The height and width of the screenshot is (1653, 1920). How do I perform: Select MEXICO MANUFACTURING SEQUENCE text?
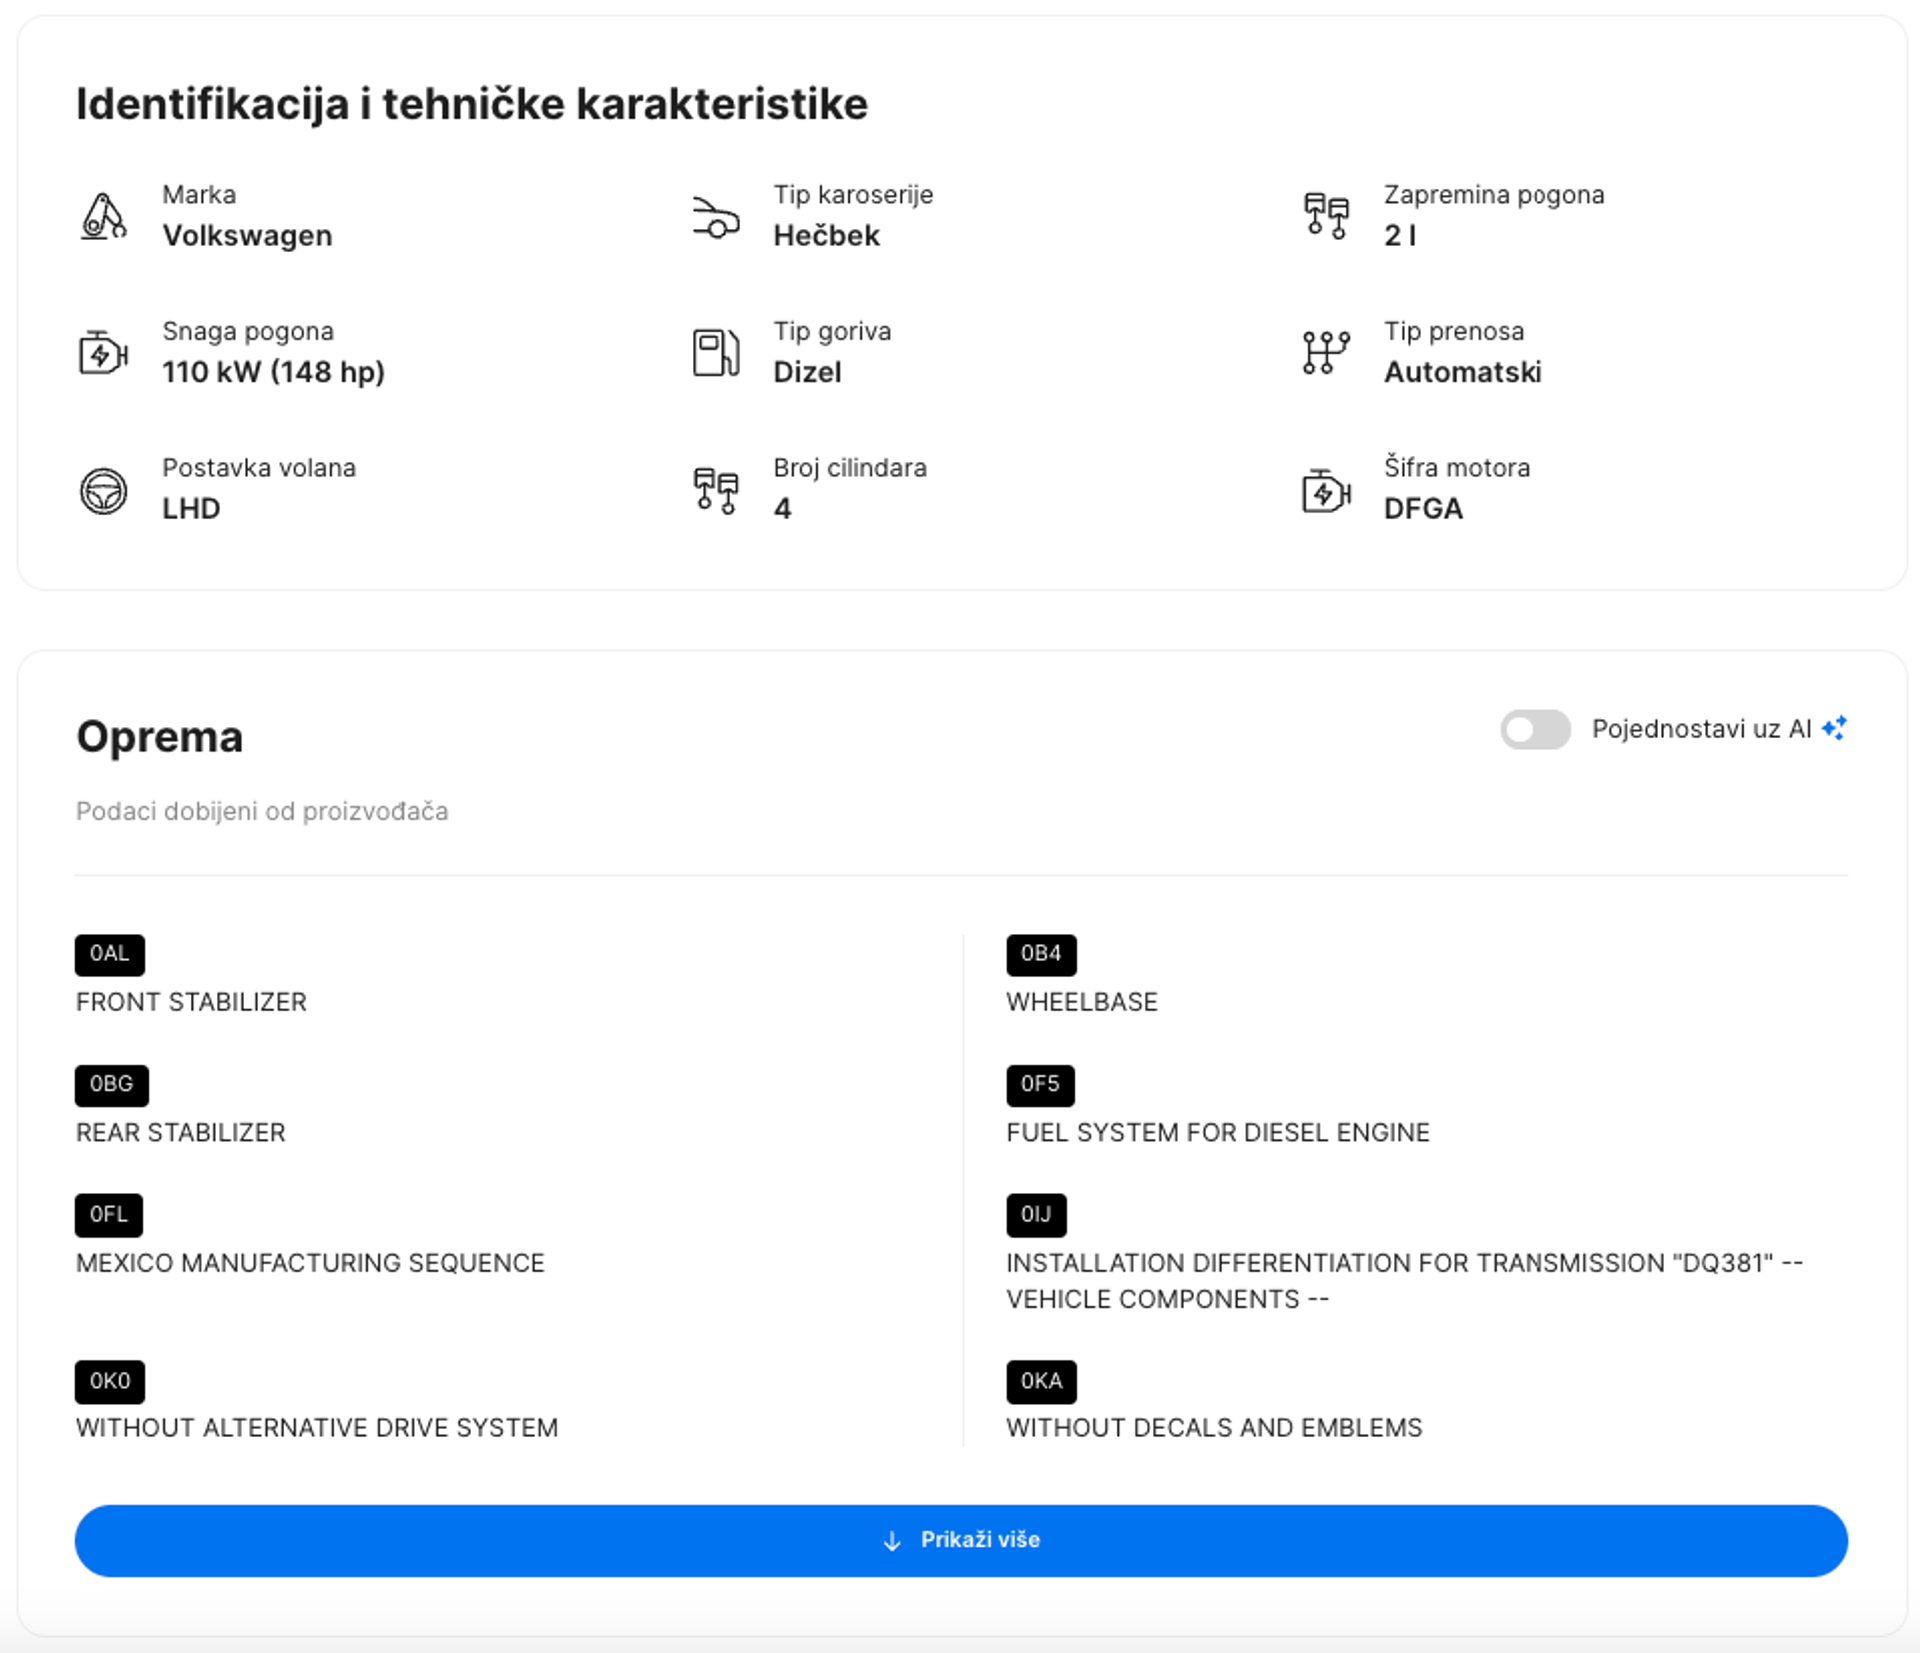[x=310, y=1263]
